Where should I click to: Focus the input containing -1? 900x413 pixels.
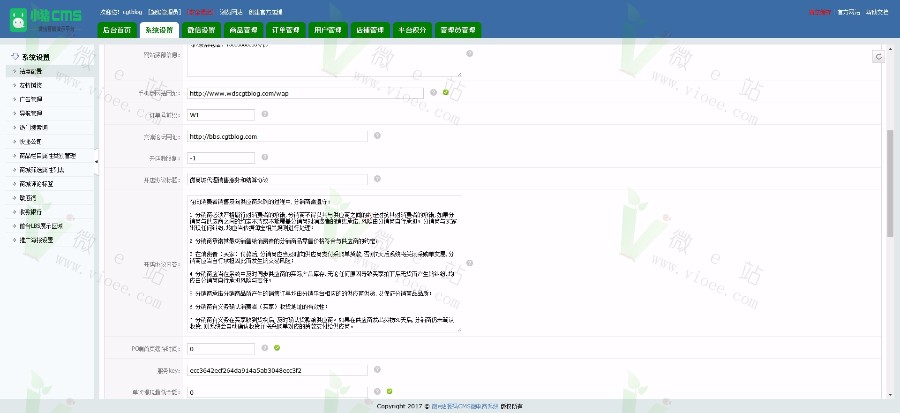pyautogui.click(x=221, y=158)
